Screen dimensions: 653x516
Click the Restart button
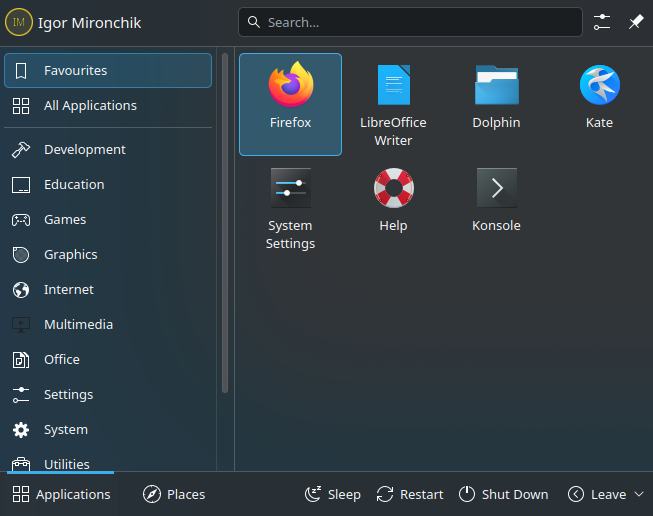coord(410,494)
